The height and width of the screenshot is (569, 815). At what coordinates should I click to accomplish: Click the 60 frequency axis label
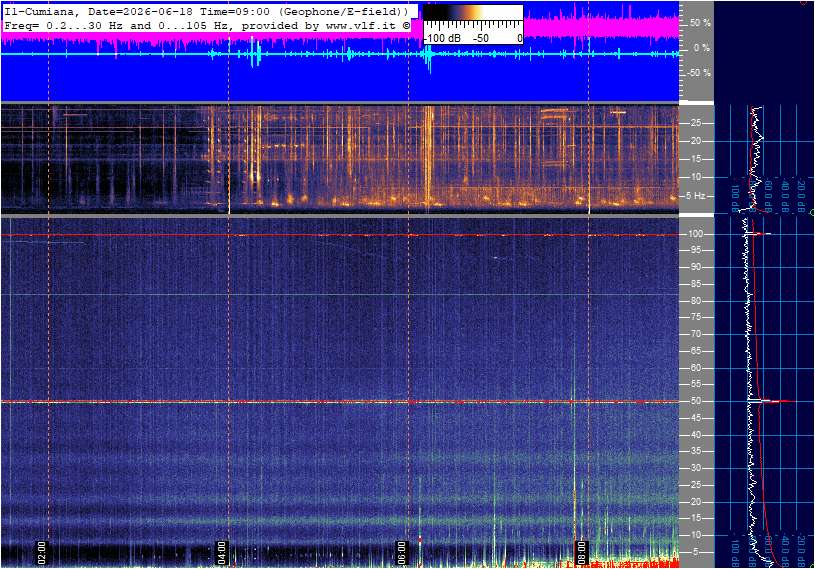(x=695, y=368)
